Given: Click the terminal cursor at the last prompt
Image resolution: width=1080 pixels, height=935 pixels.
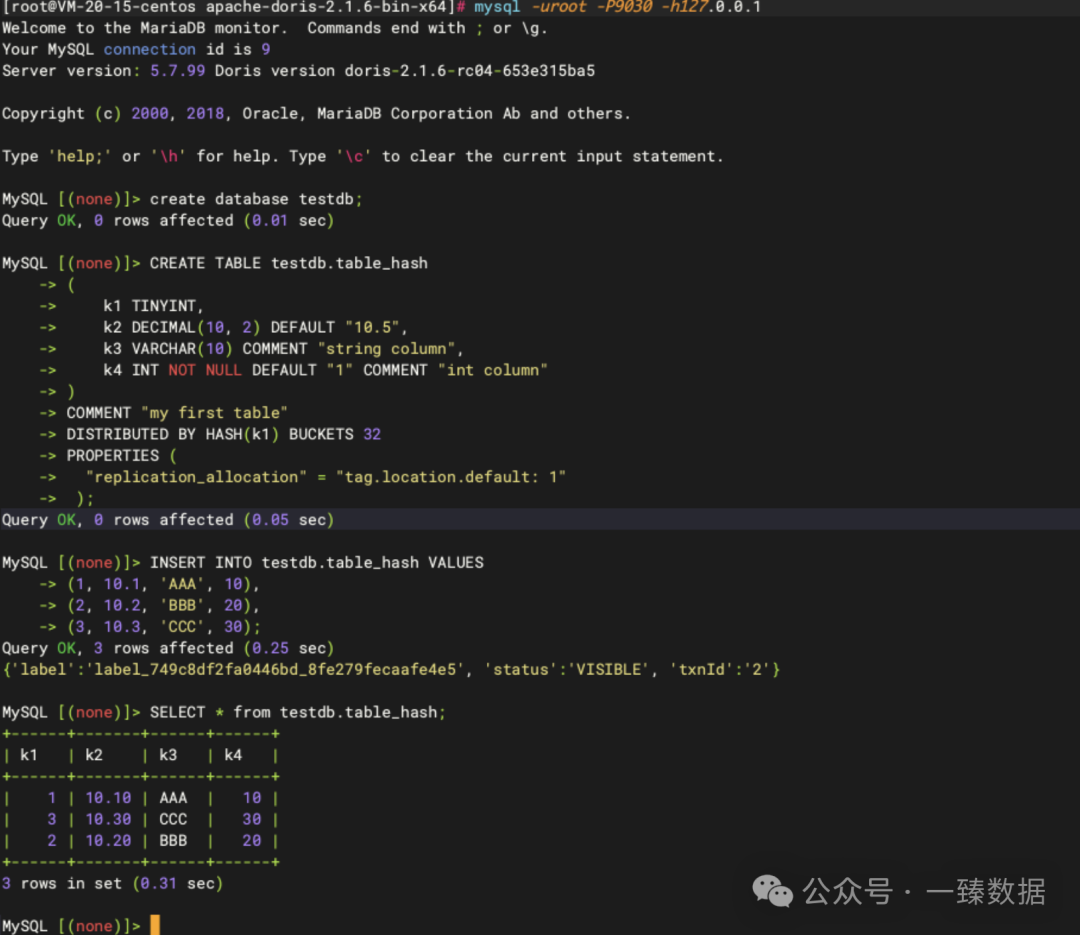Looking at the screenshot, I should click(x=155, y=925).
